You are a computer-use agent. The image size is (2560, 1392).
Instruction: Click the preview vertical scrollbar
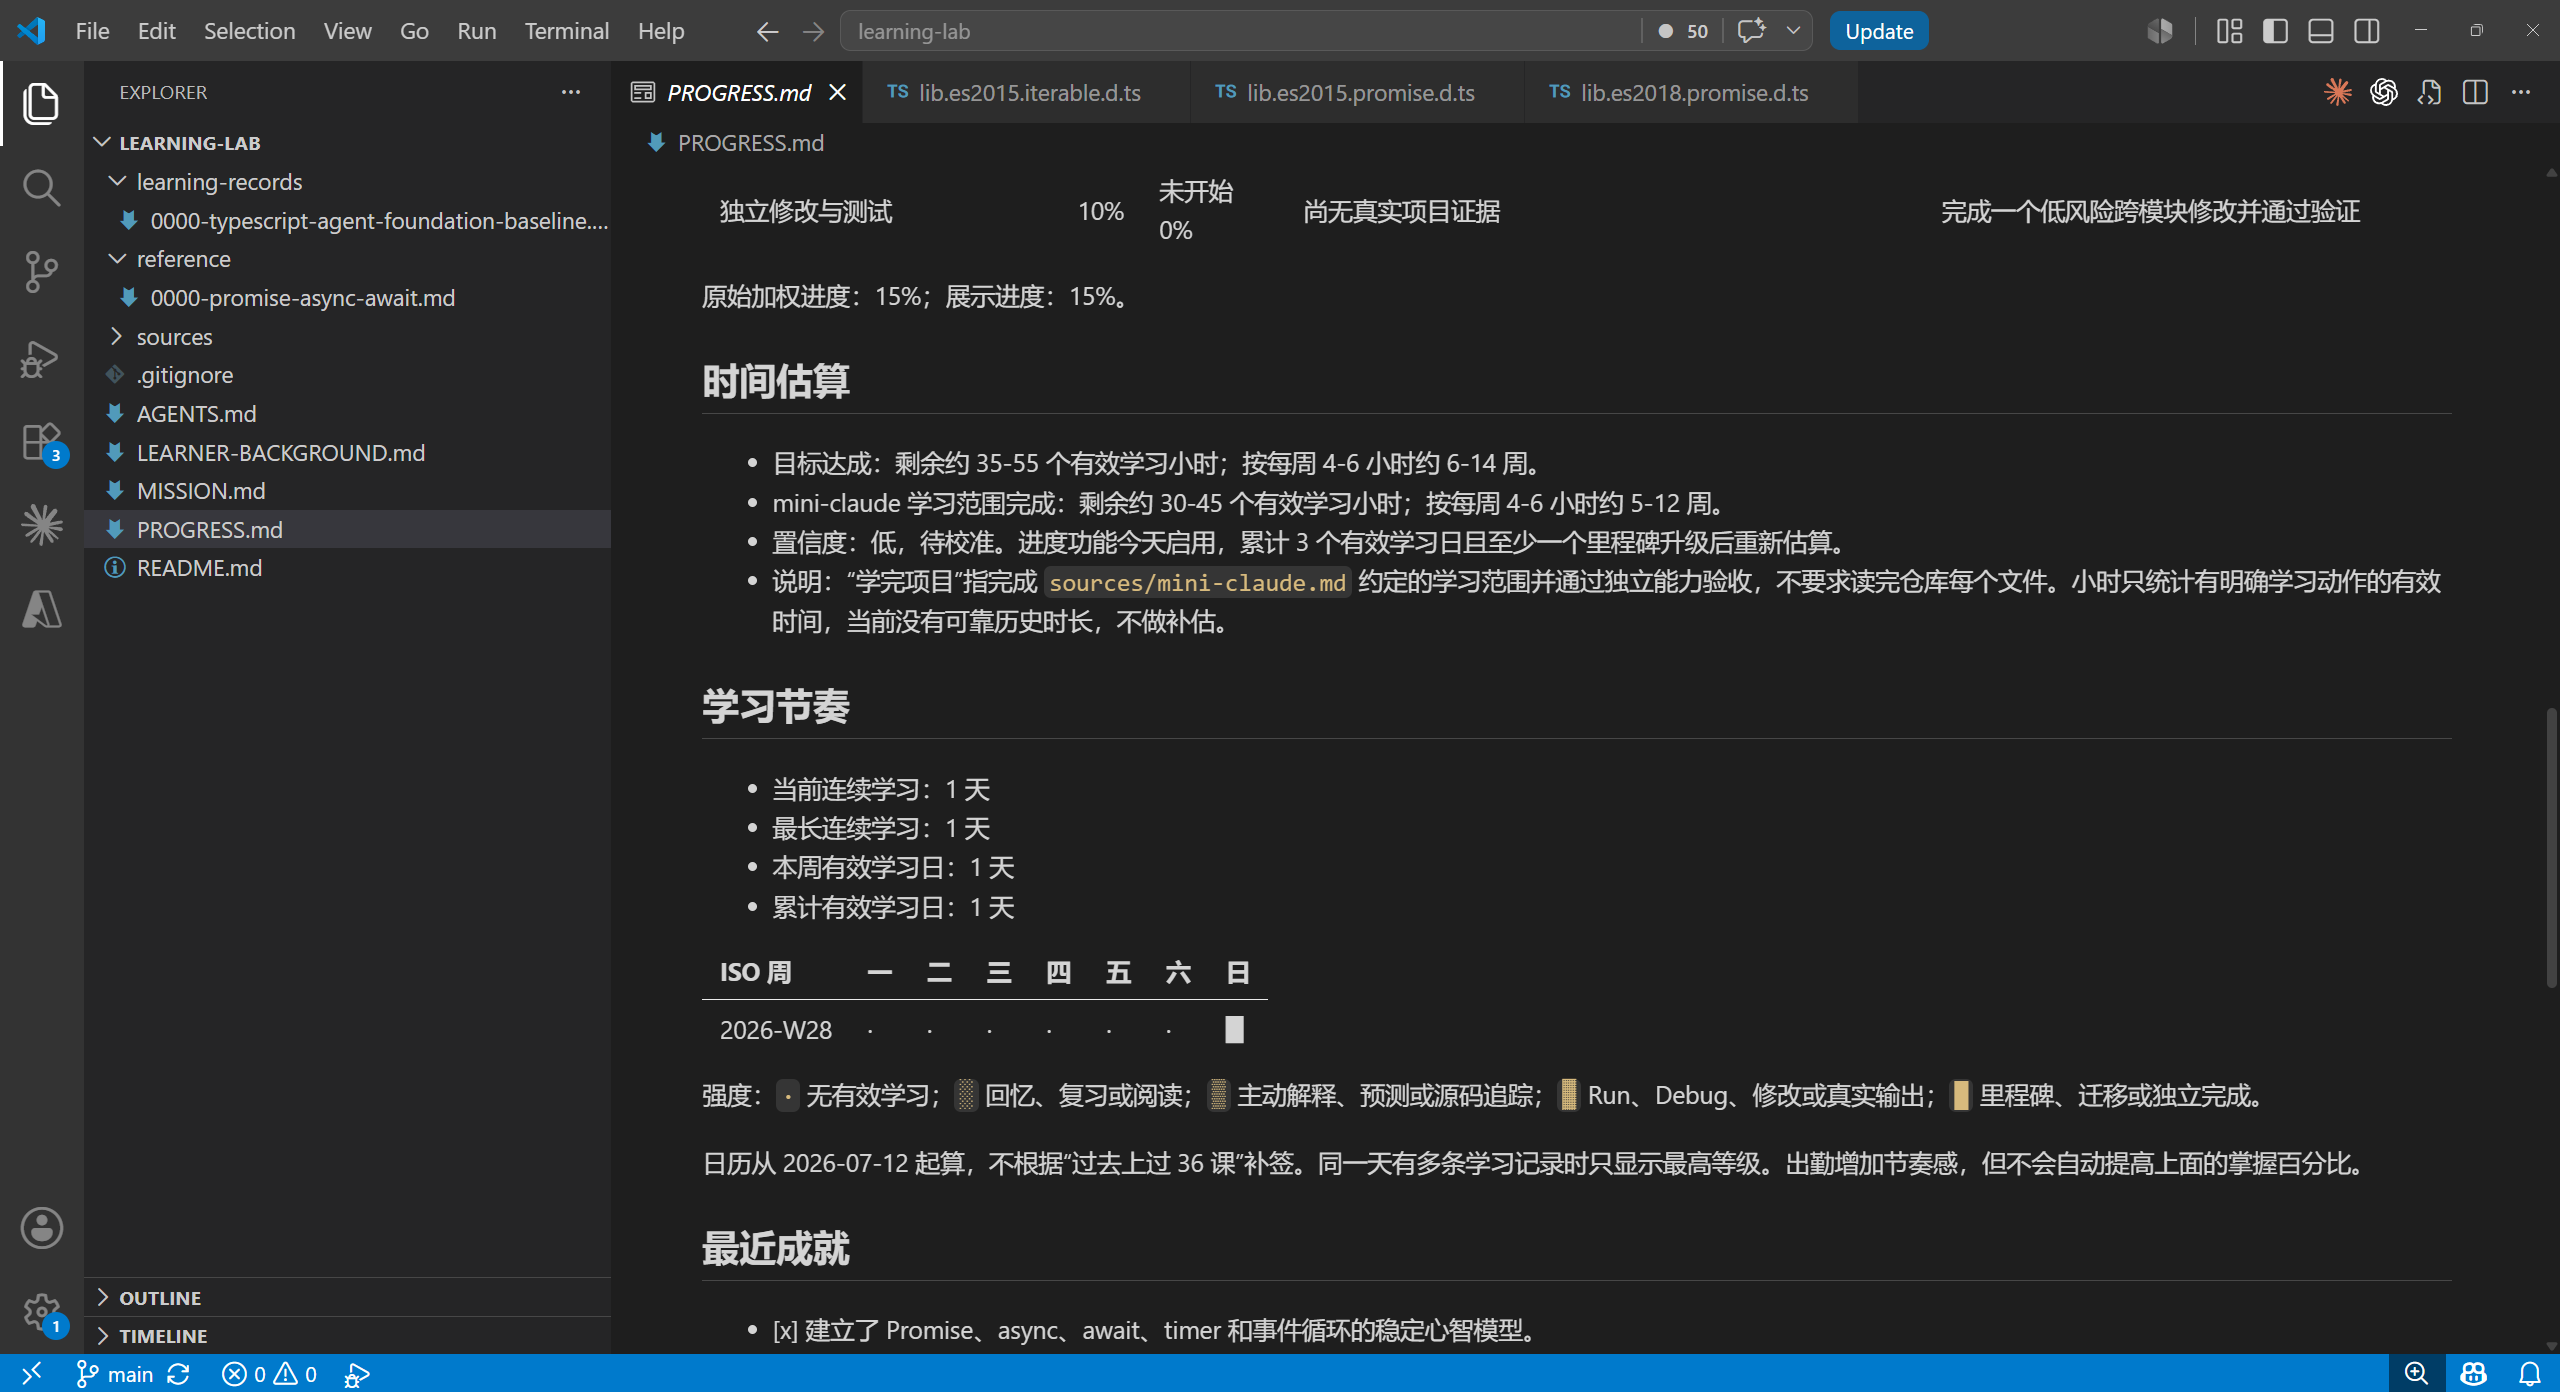[2551, 848]
